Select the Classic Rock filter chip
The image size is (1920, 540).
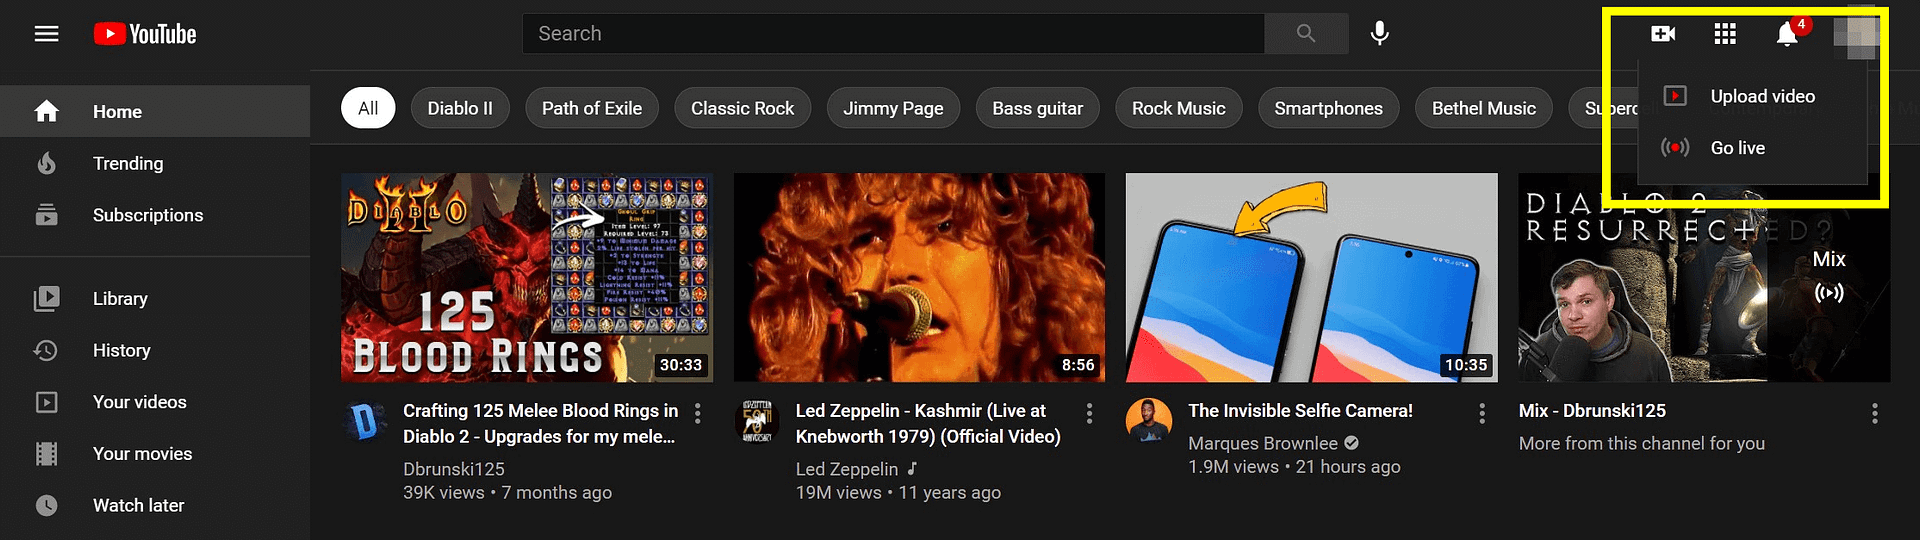coord(742,108)
